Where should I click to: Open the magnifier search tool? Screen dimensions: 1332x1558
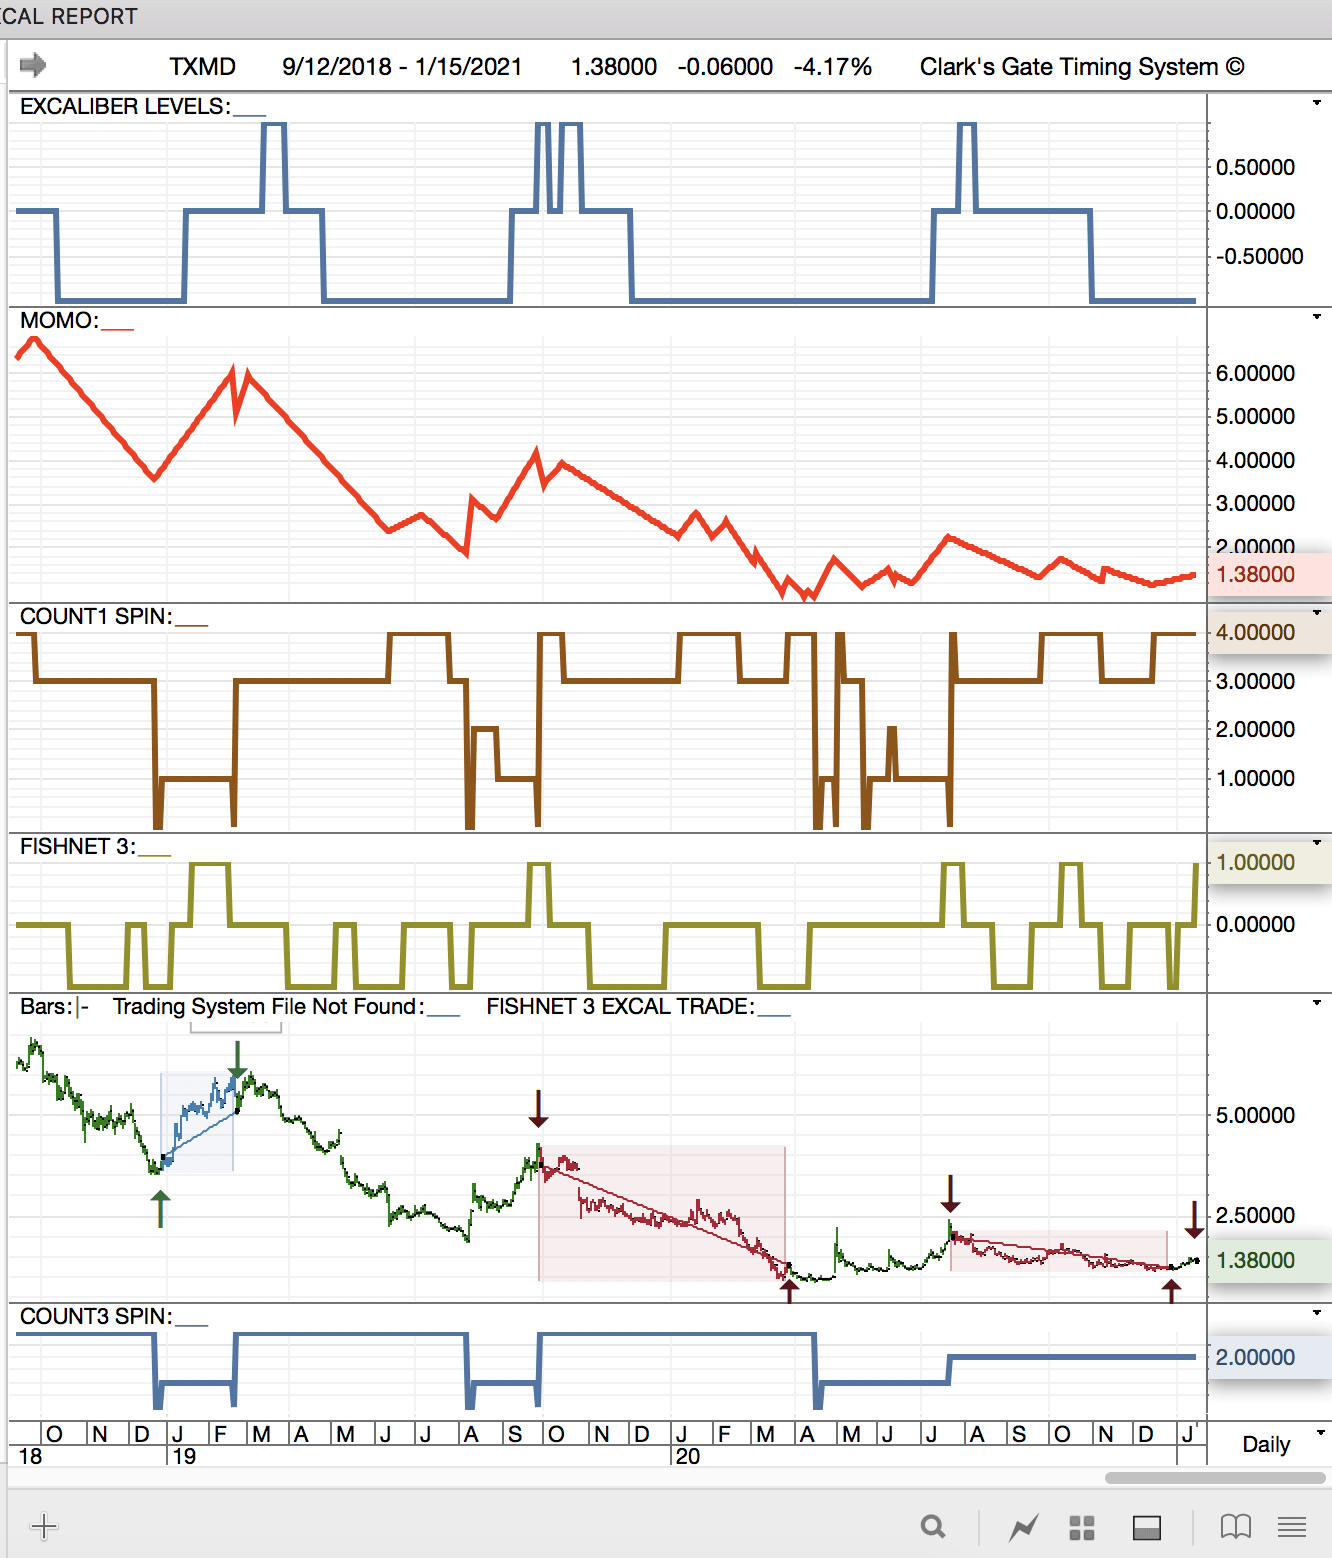click(x=933, y=1527)
